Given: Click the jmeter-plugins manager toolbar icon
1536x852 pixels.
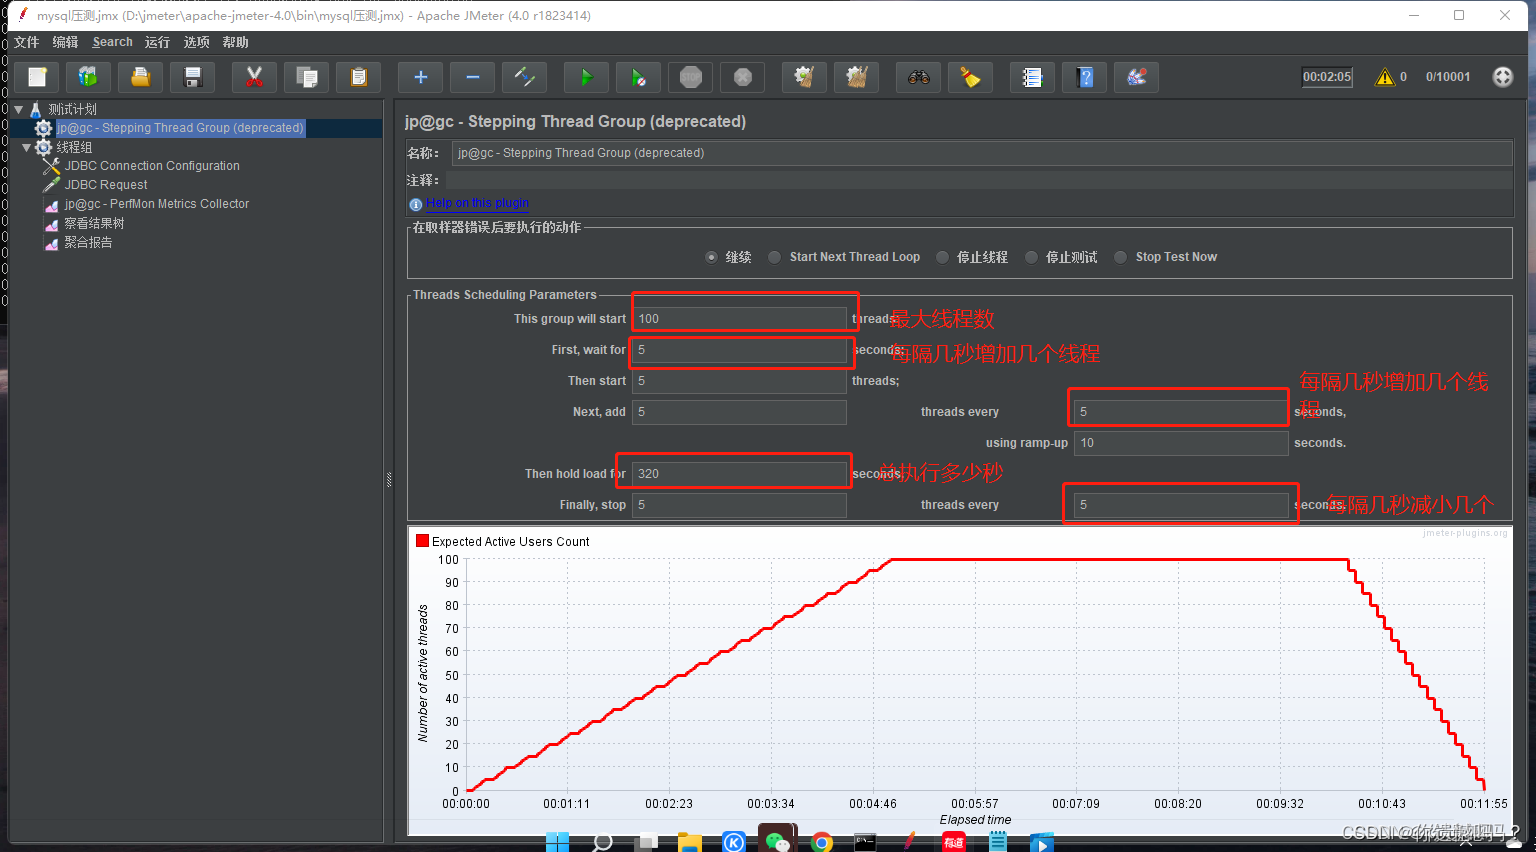Looking at the screenshot, I should tap(1136, 77).
